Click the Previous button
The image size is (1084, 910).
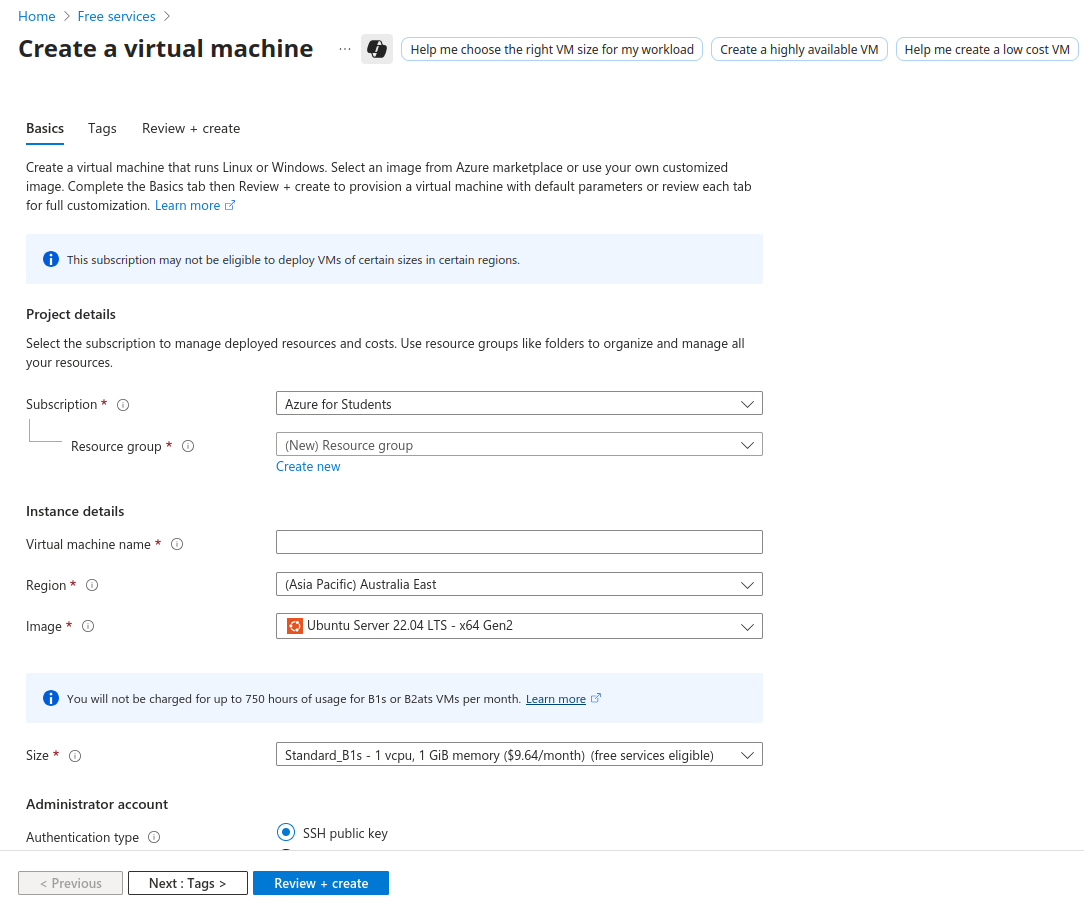coord(71,883)
